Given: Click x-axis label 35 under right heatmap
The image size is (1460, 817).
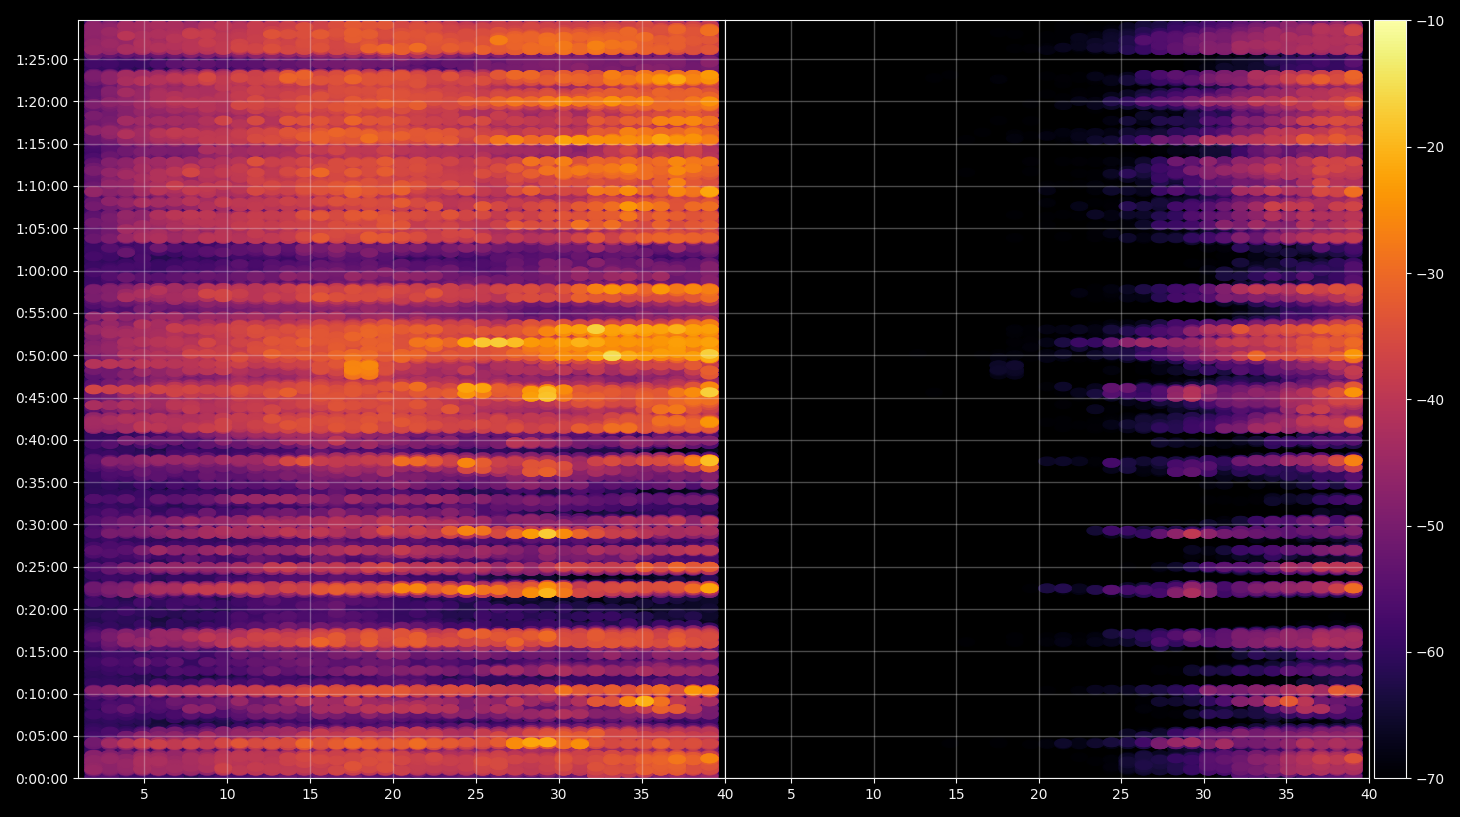Looking at the screenshot, I should [x=1286, y=795].
